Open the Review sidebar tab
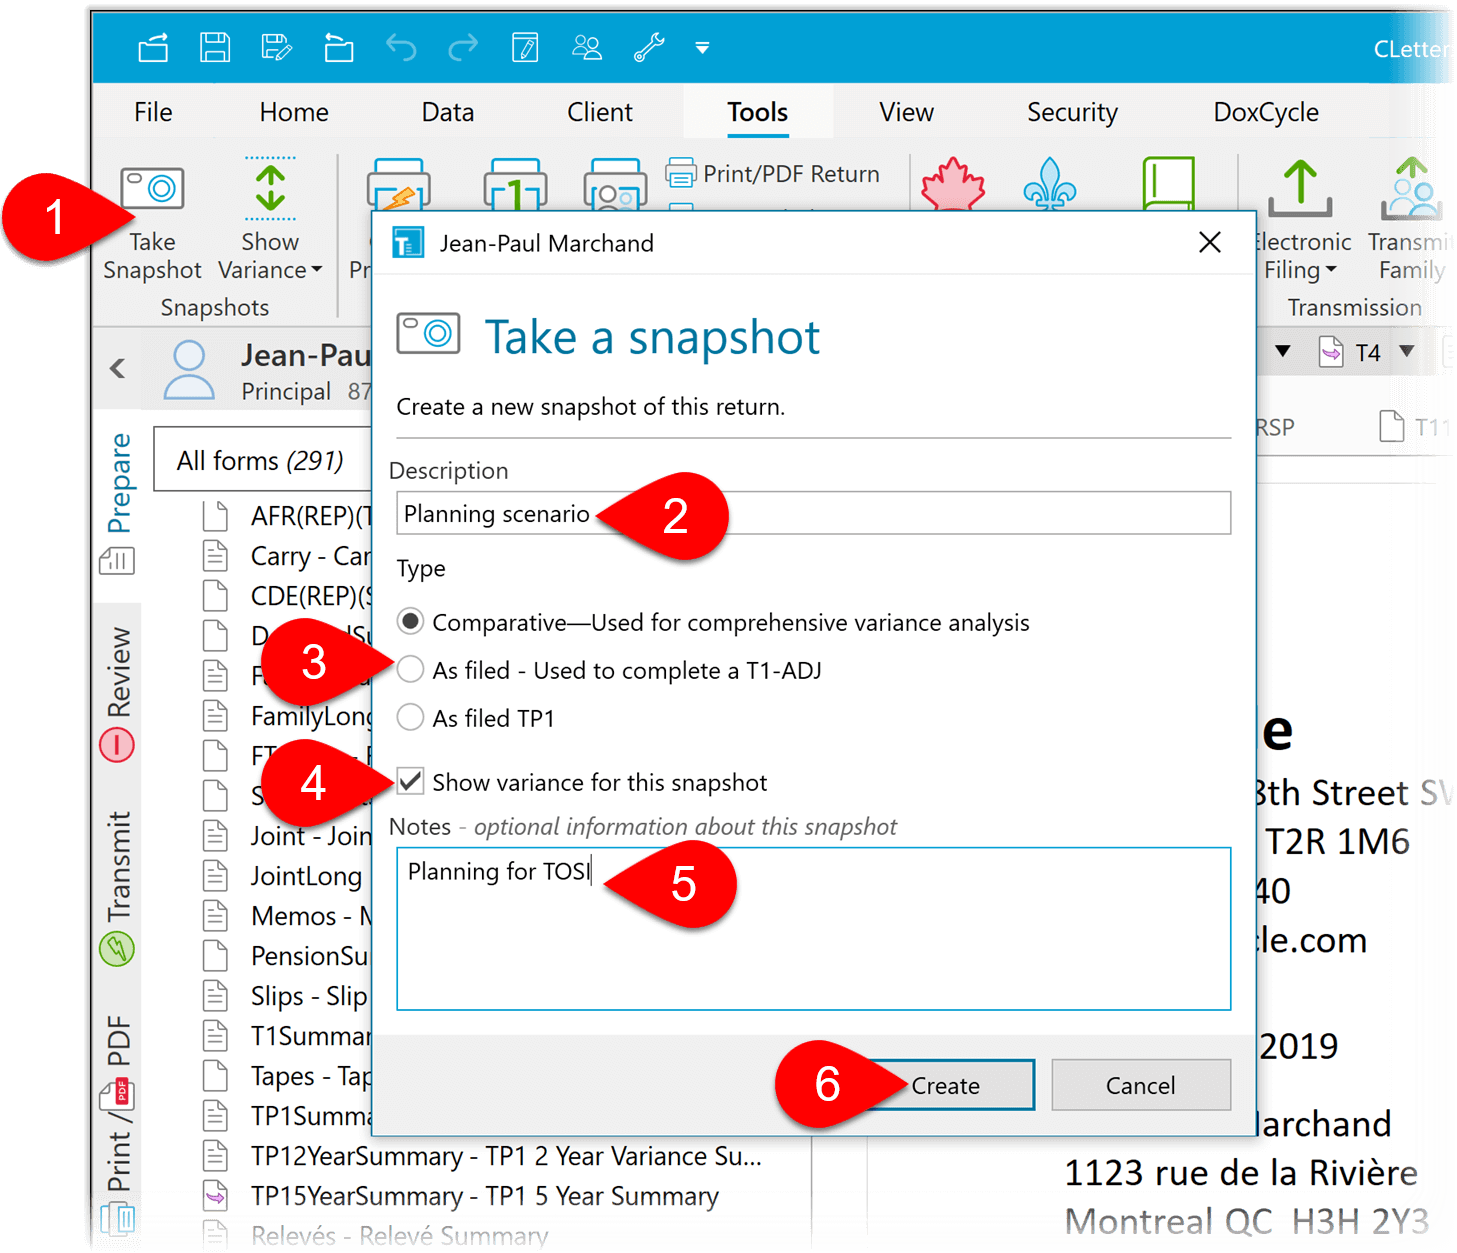The width and height of the screenshot is (1457, 1253). pyautogui.click(x=118, y=693)
